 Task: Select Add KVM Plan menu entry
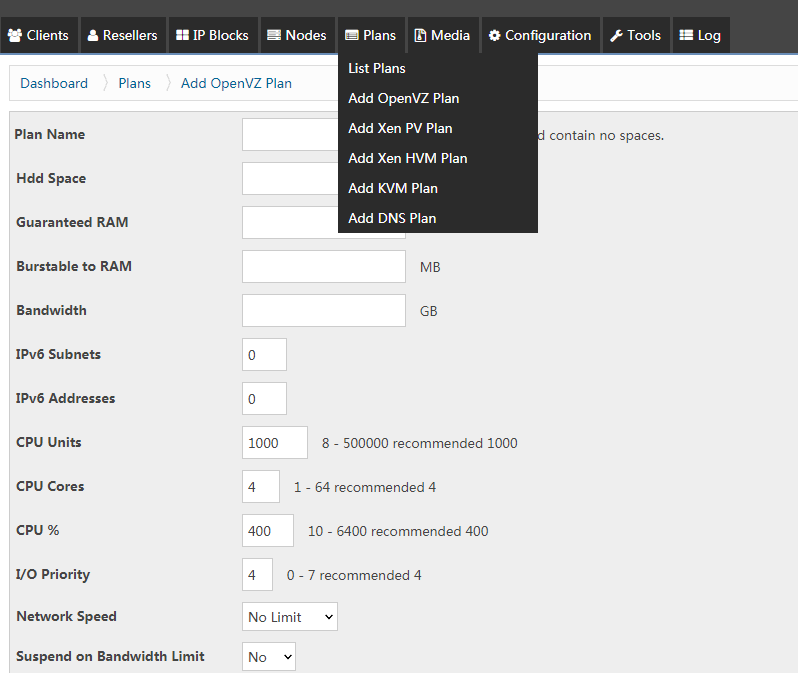393,188
